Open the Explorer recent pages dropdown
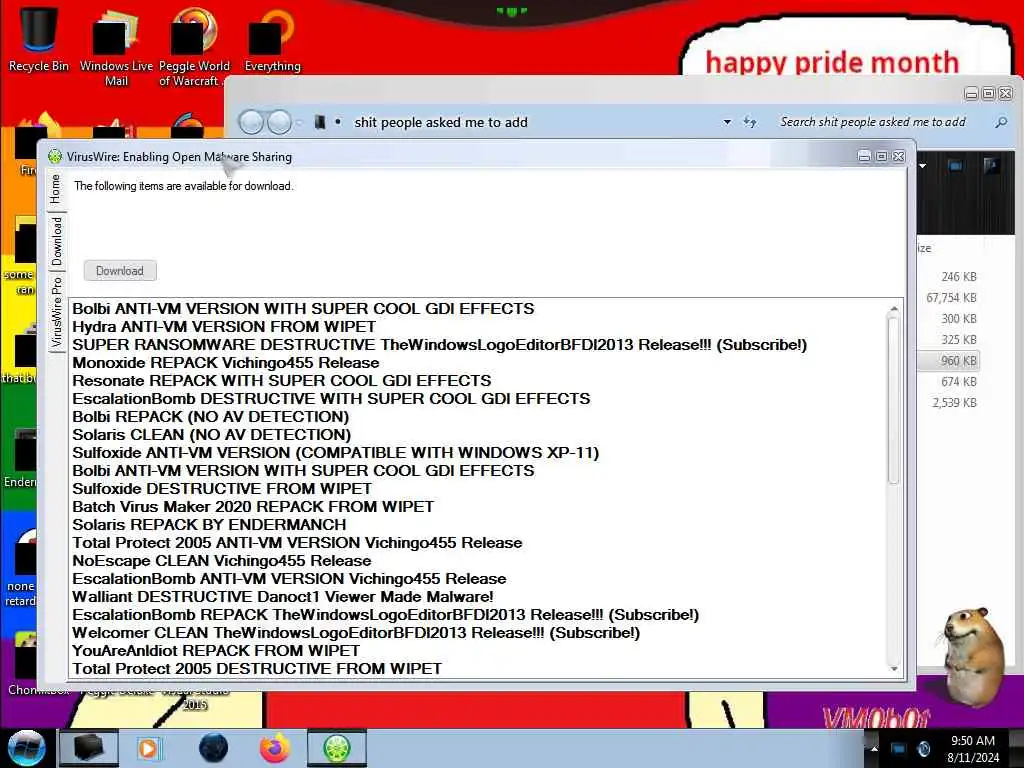Viewport: 1024px width, 768px height. coord(299,122)
